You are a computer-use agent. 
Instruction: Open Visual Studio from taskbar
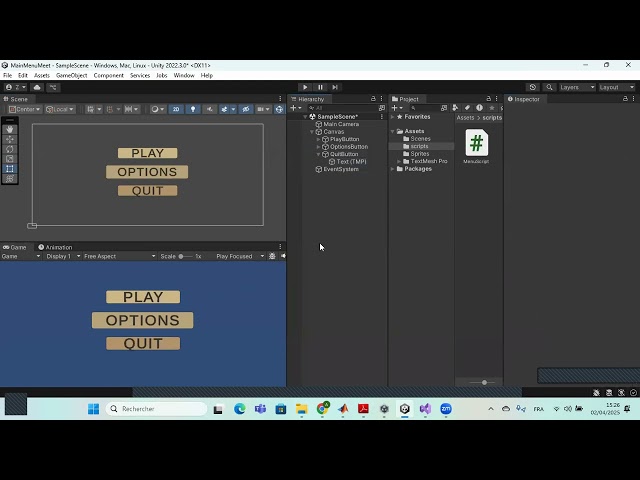[425, 409]
